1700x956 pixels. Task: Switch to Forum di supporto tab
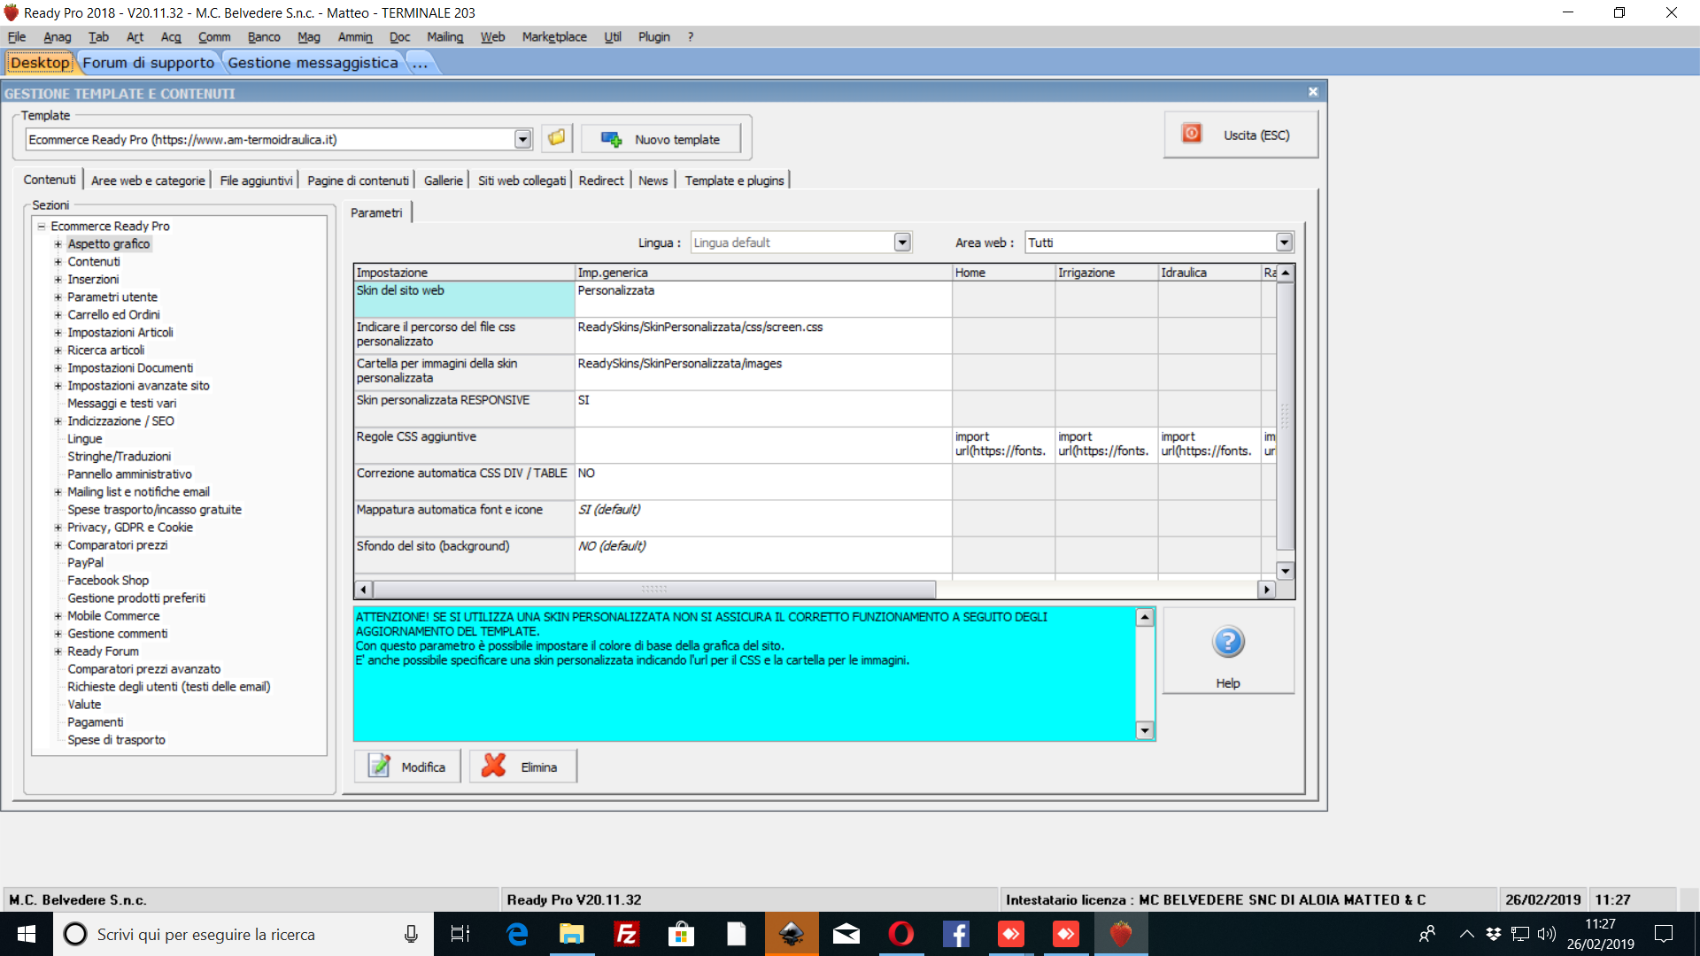148,62
